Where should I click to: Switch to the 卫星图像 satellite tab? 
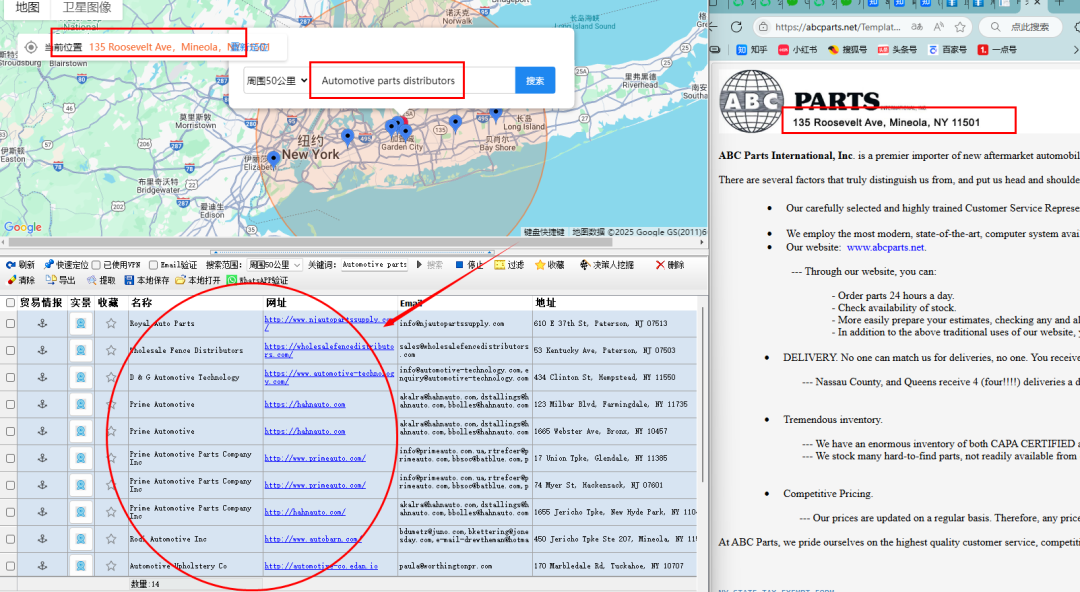click(87, 8)
